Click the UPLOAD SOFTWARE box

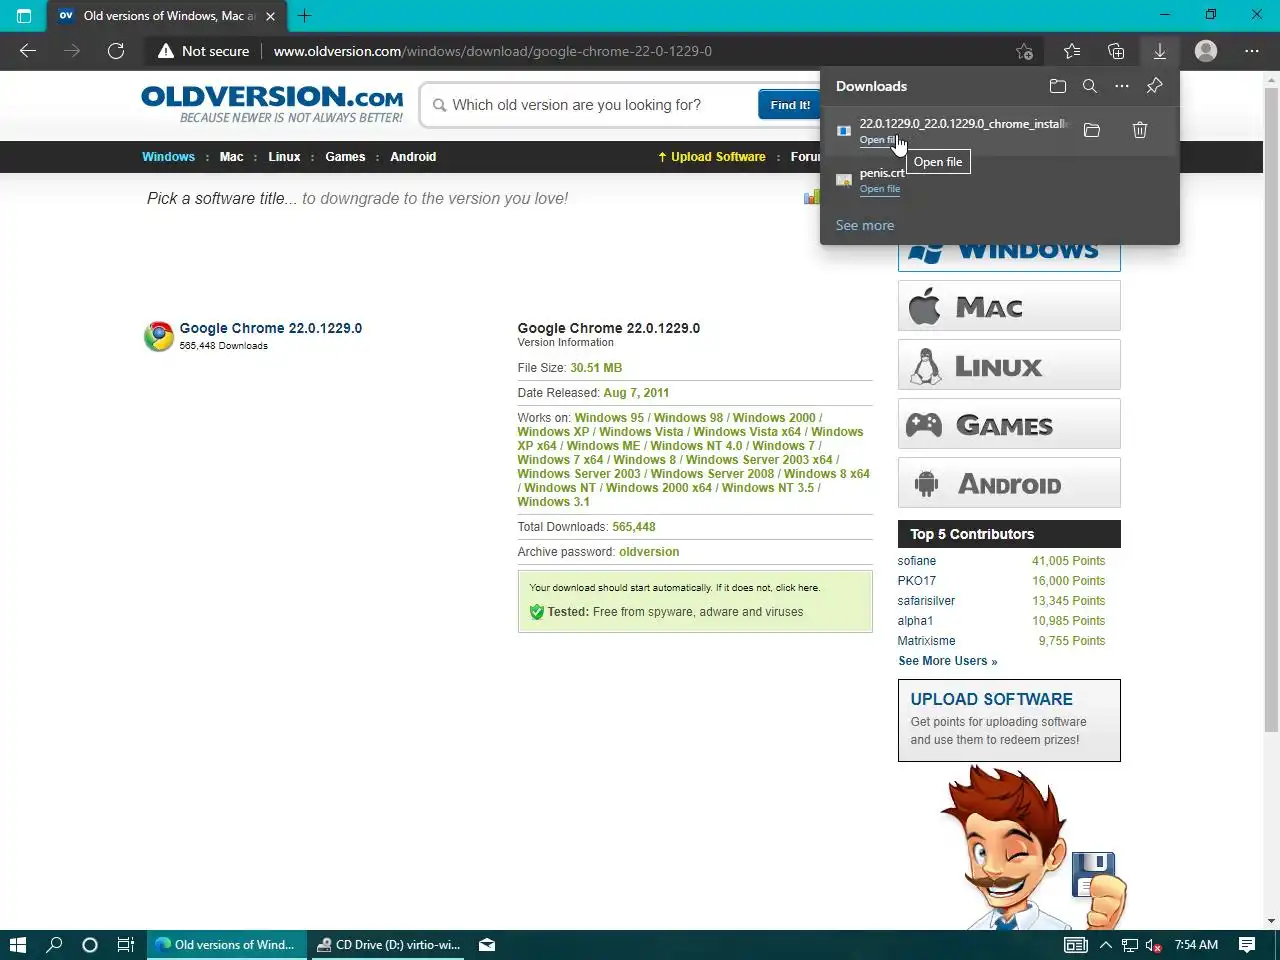pyautogui.click(x=1009, y=720)
